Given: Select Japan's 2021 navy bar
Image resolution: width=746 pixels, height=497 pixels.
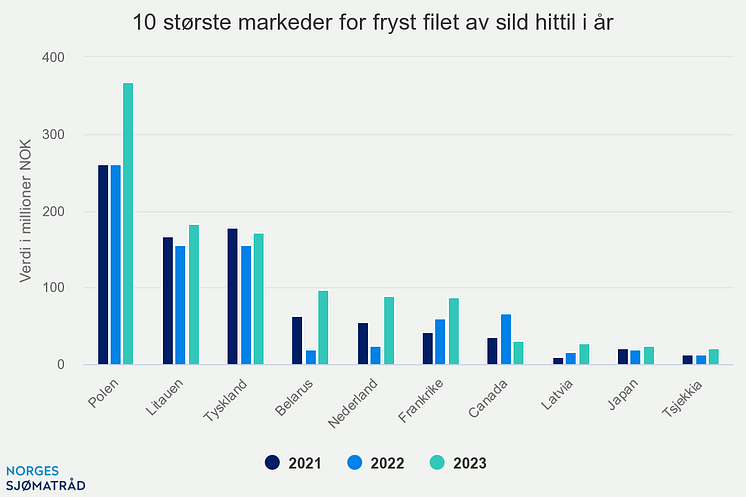Looking at the screenshot, I should coord(623,357).
